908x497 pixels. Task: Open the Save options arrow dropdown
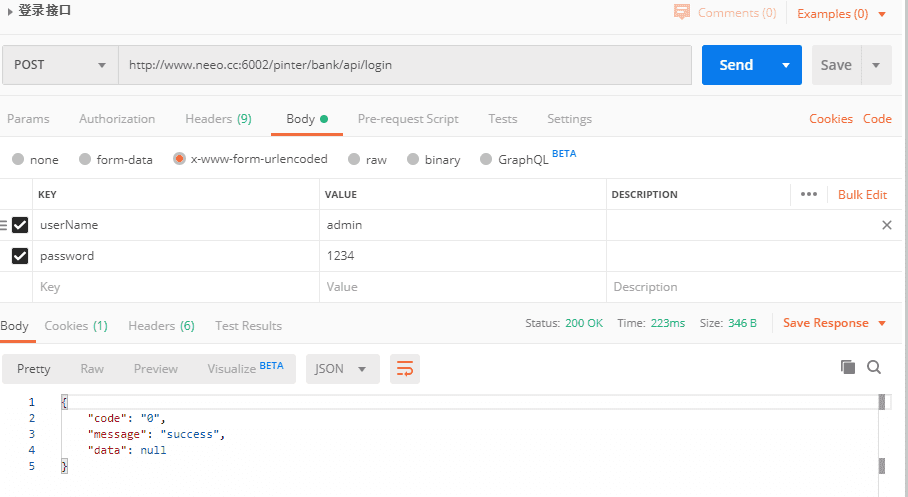(x=876, y=65)
